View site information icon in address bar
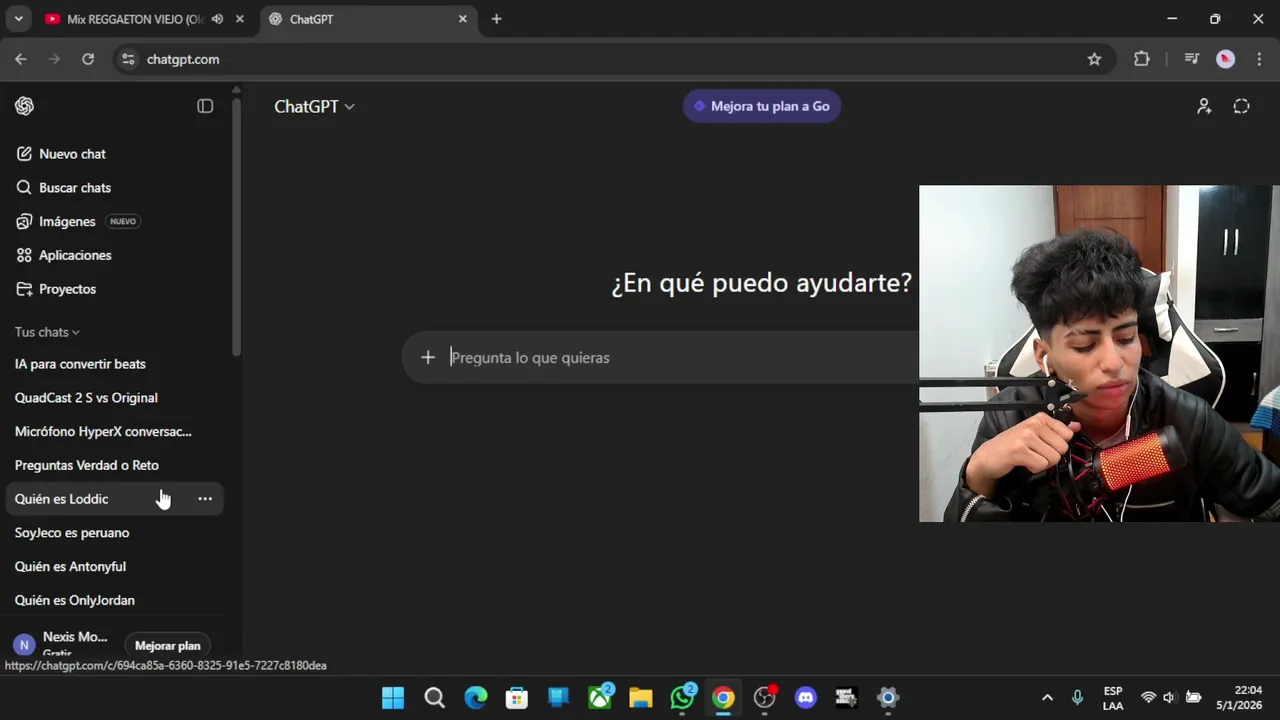Screen dimensions: 1280x720 tap(128, 59)
